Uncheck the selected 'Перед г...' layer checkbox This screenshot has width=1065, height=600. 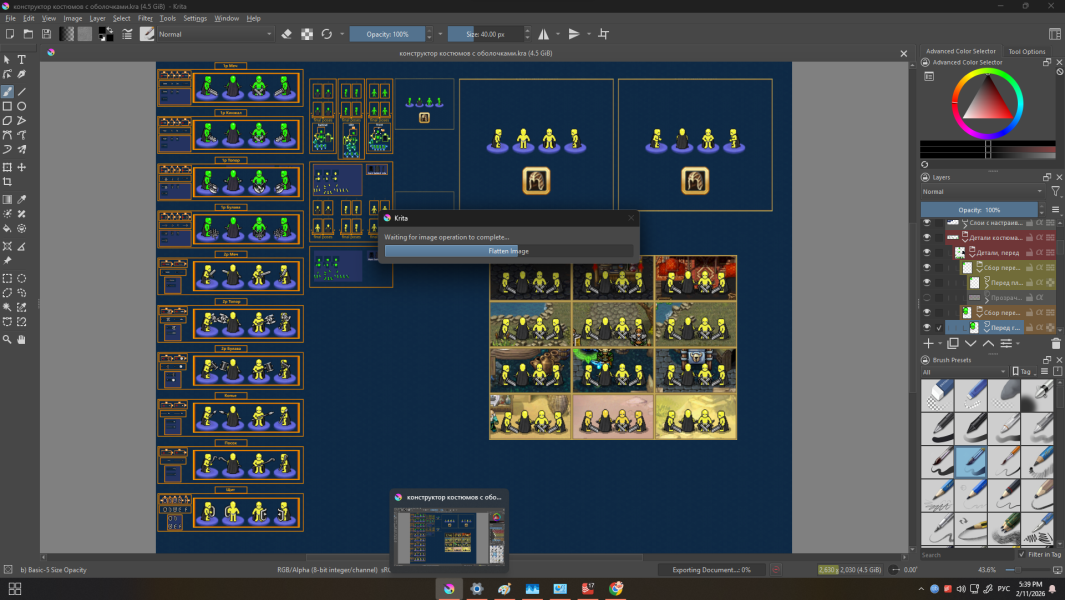[939, 328]
